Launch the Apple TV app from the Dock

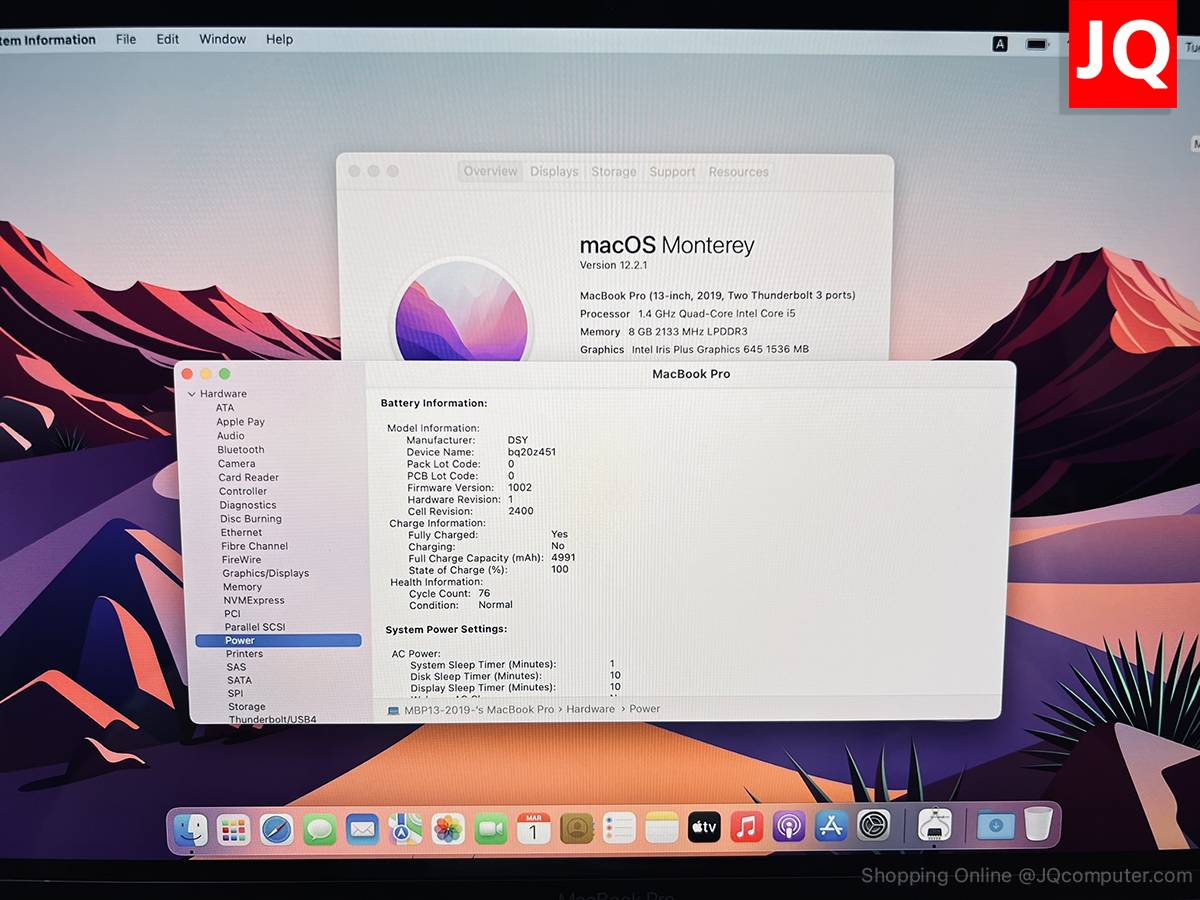(705, 827)
